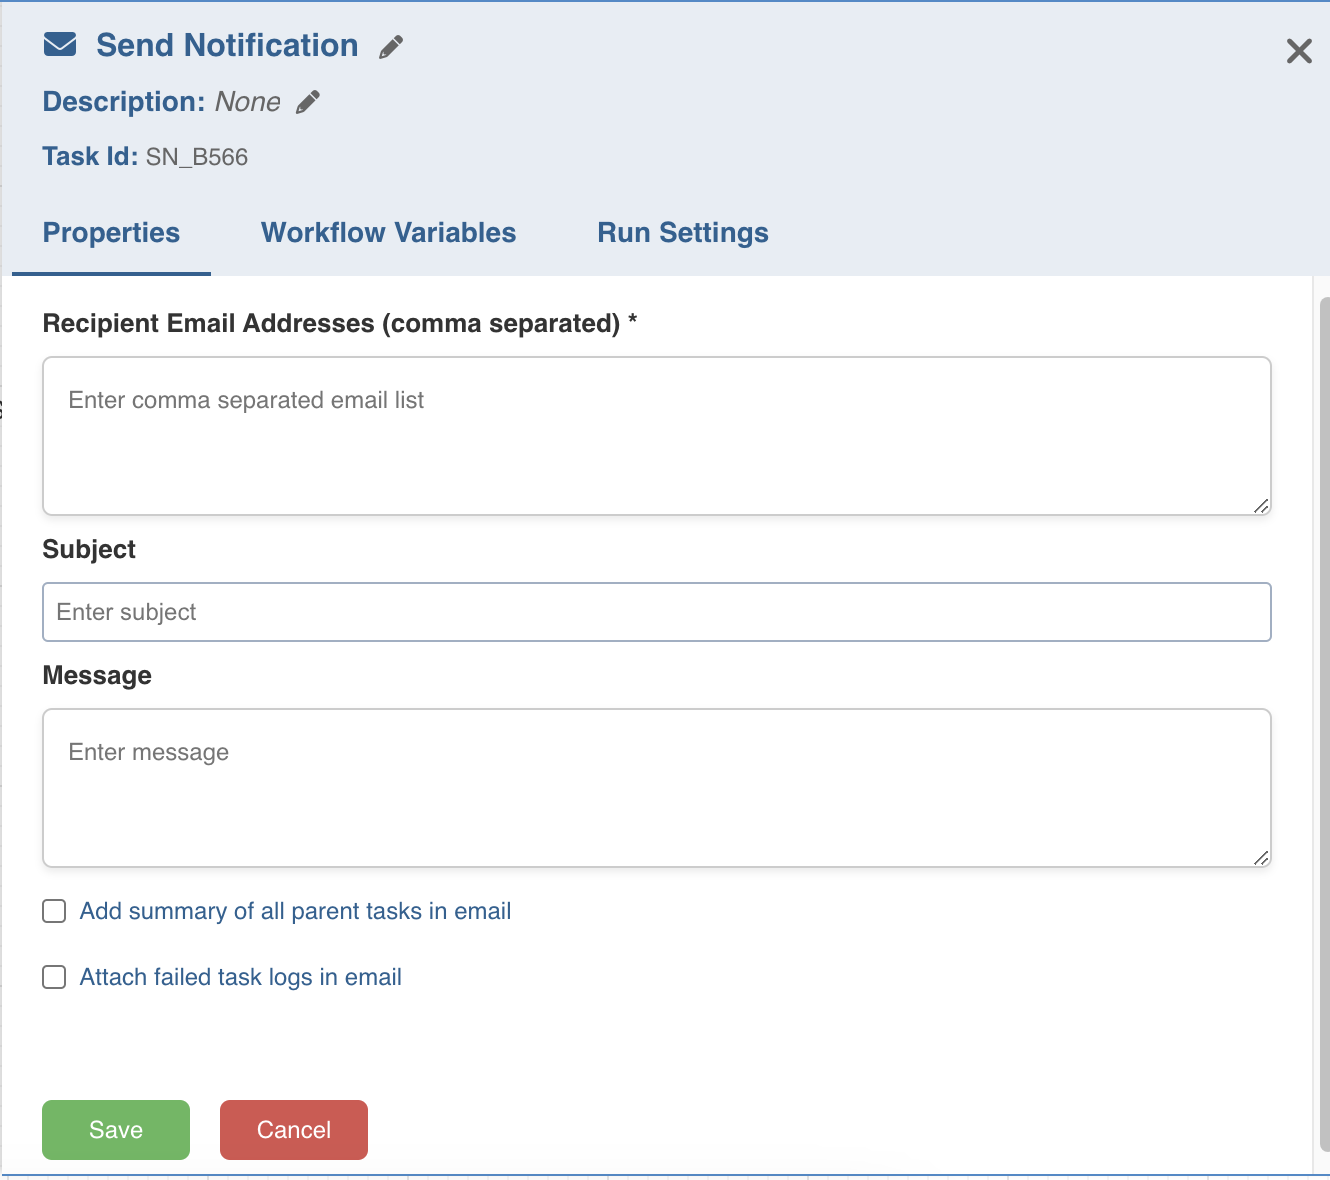
Task: Enable Add summary of all parent tasks checkbox
Action: click(54, 911)
